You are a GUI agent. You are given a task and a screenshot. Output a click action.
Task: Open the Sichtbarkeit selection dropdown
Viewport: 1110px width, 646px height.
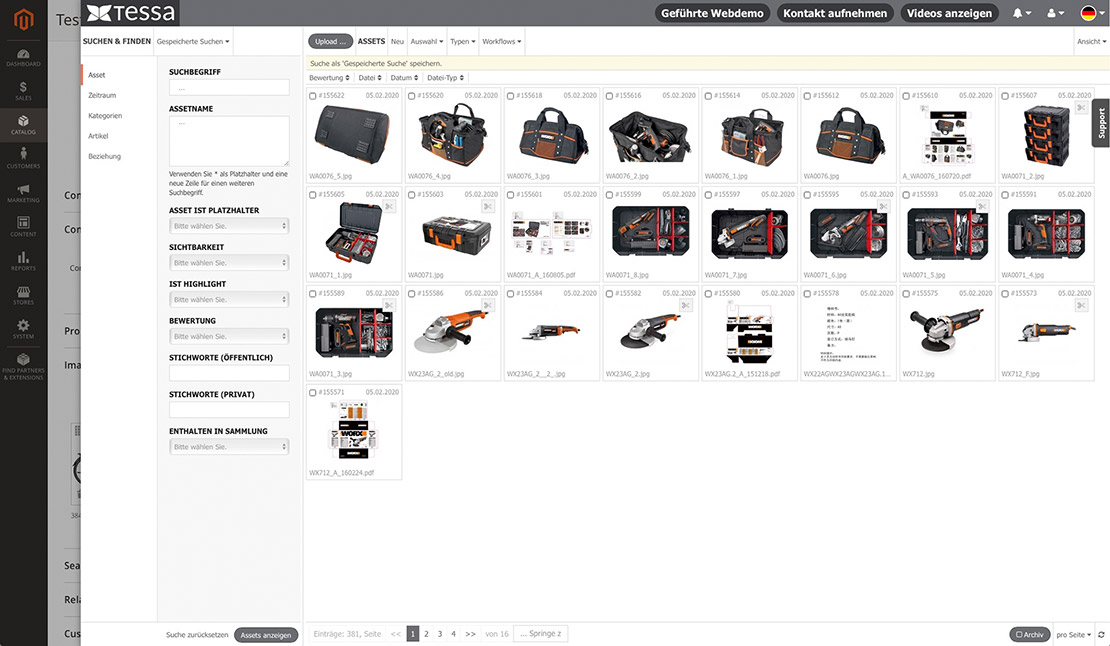[x=229, y=262]
